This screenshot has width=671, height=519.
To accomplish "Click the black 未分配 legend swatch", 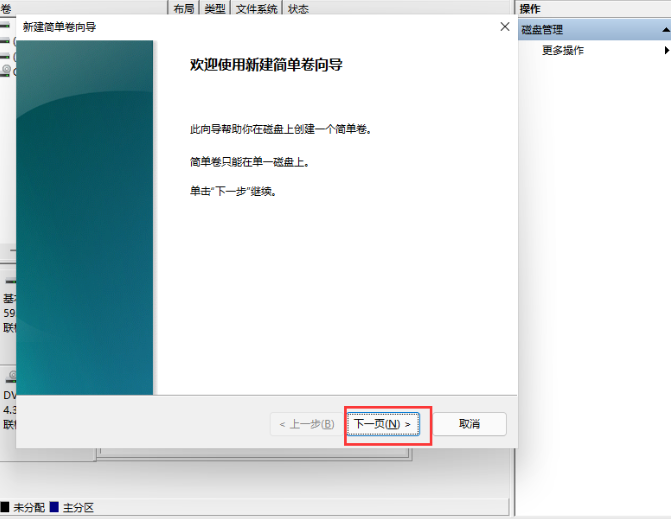I will [5, 508].
